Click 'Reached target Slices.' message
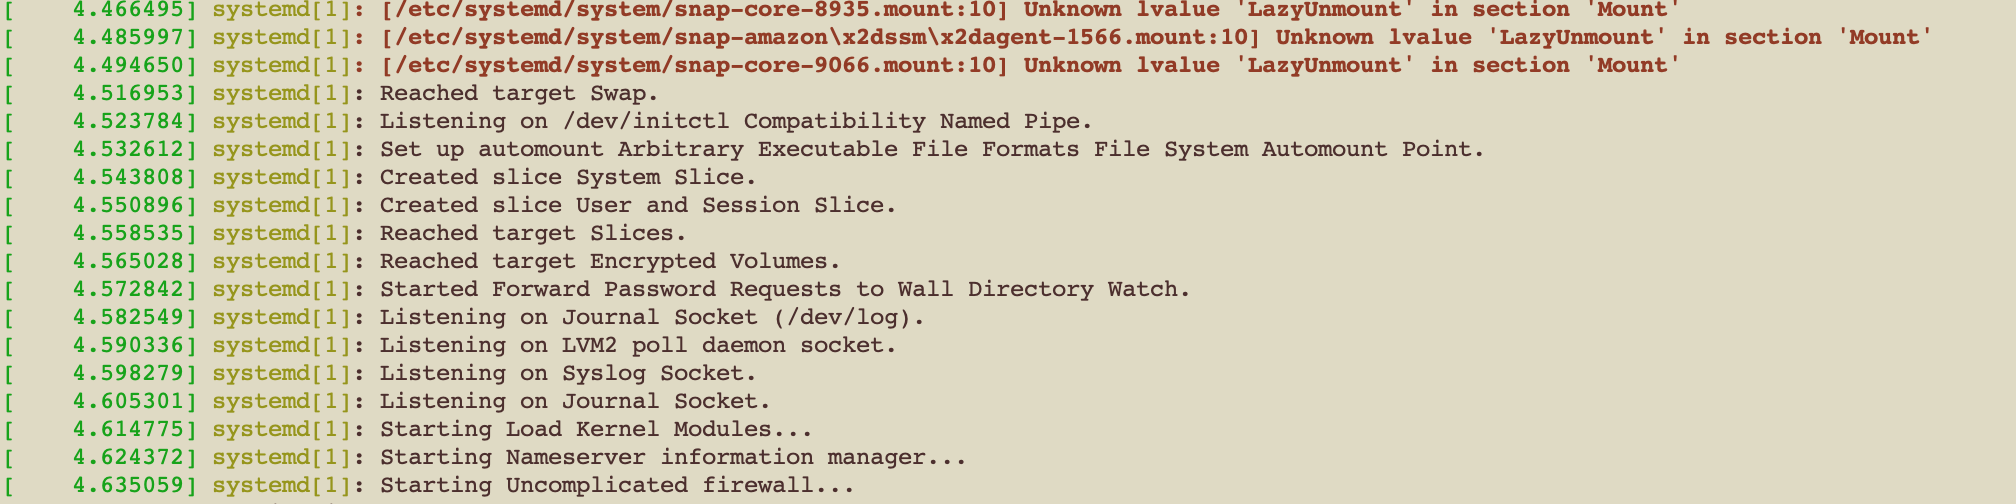2016x504 pixels. click(533, 234)
